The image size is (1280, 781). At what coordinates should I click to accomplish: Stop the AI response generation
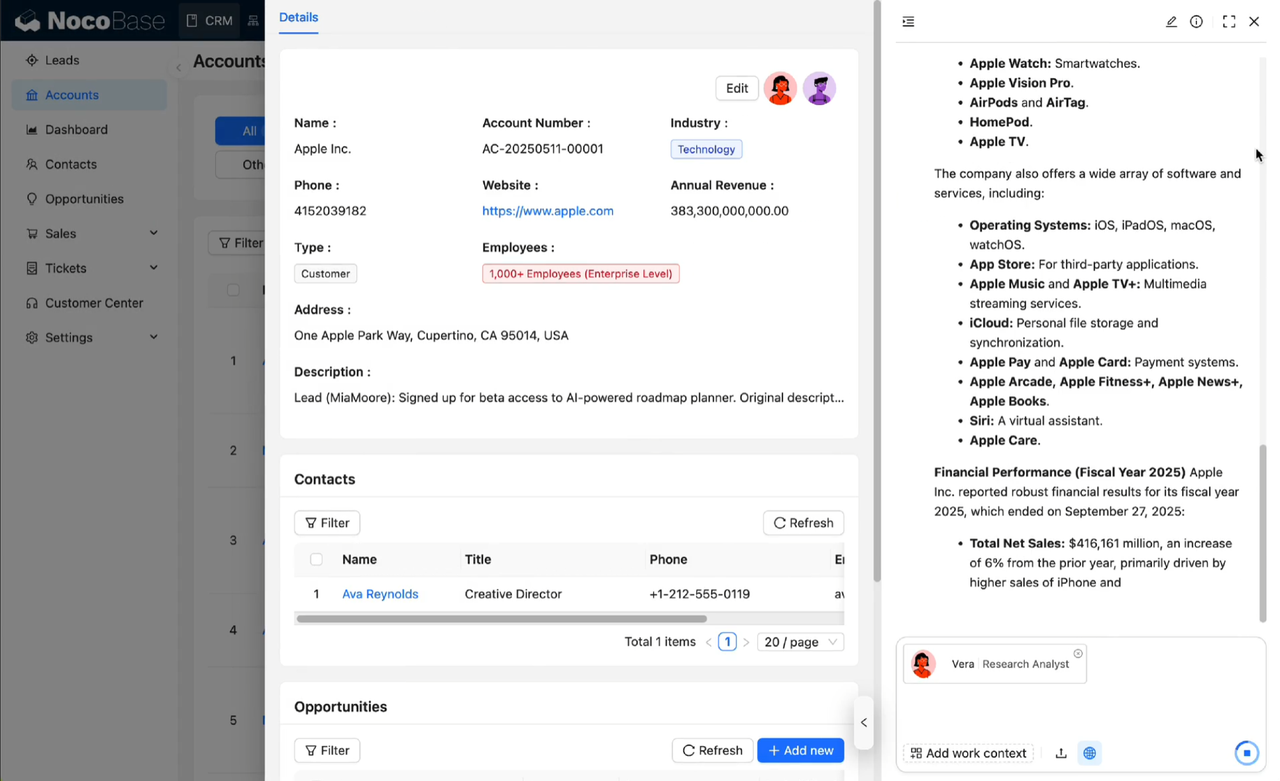[1246, 753]
